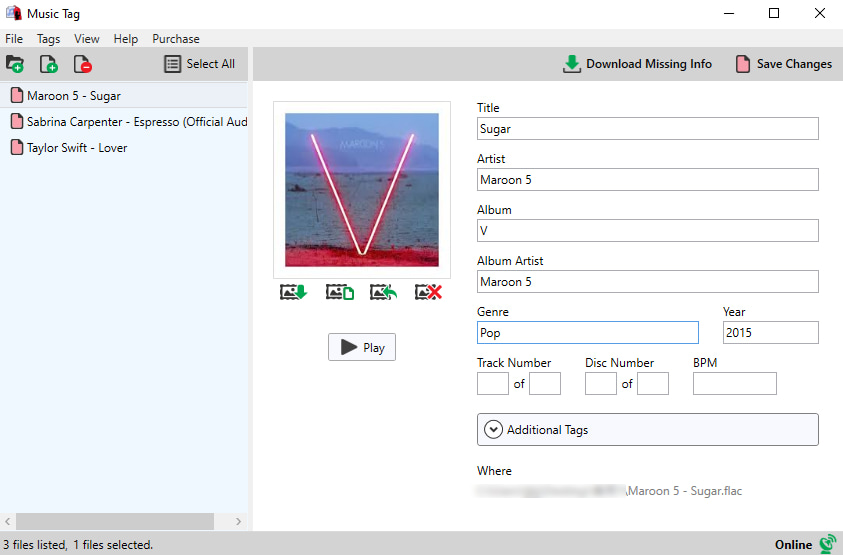Revert artwork icon with green arrow

[383, 292]
